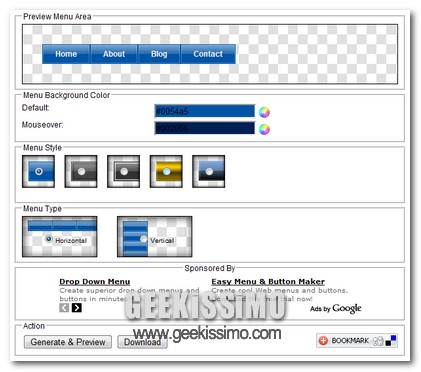421x372 pixels.
Task: Click Contact in the preview menu
Action: pyautogui.click(x=208, y=54)
